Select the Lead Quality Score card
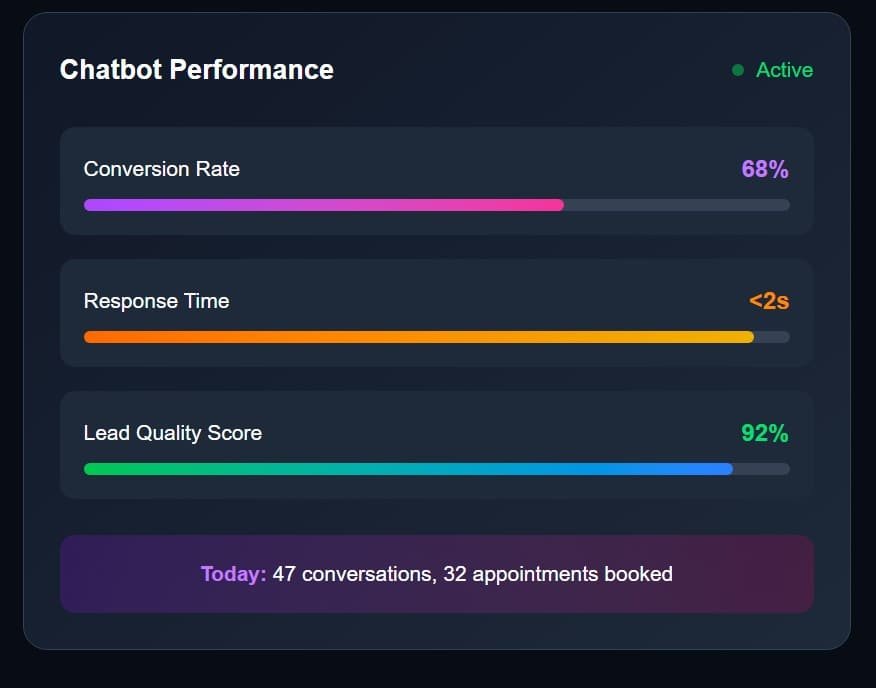Viewport: 876px width, 688px height. coord(436,445)
